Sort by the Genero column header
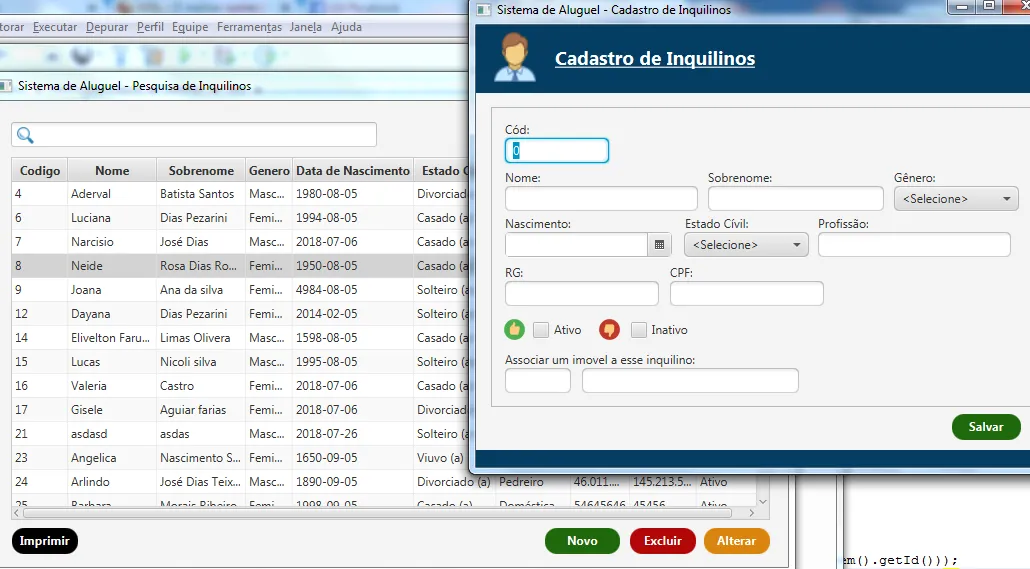Viewport: 1030px width, 569px height. coord(269,171)
